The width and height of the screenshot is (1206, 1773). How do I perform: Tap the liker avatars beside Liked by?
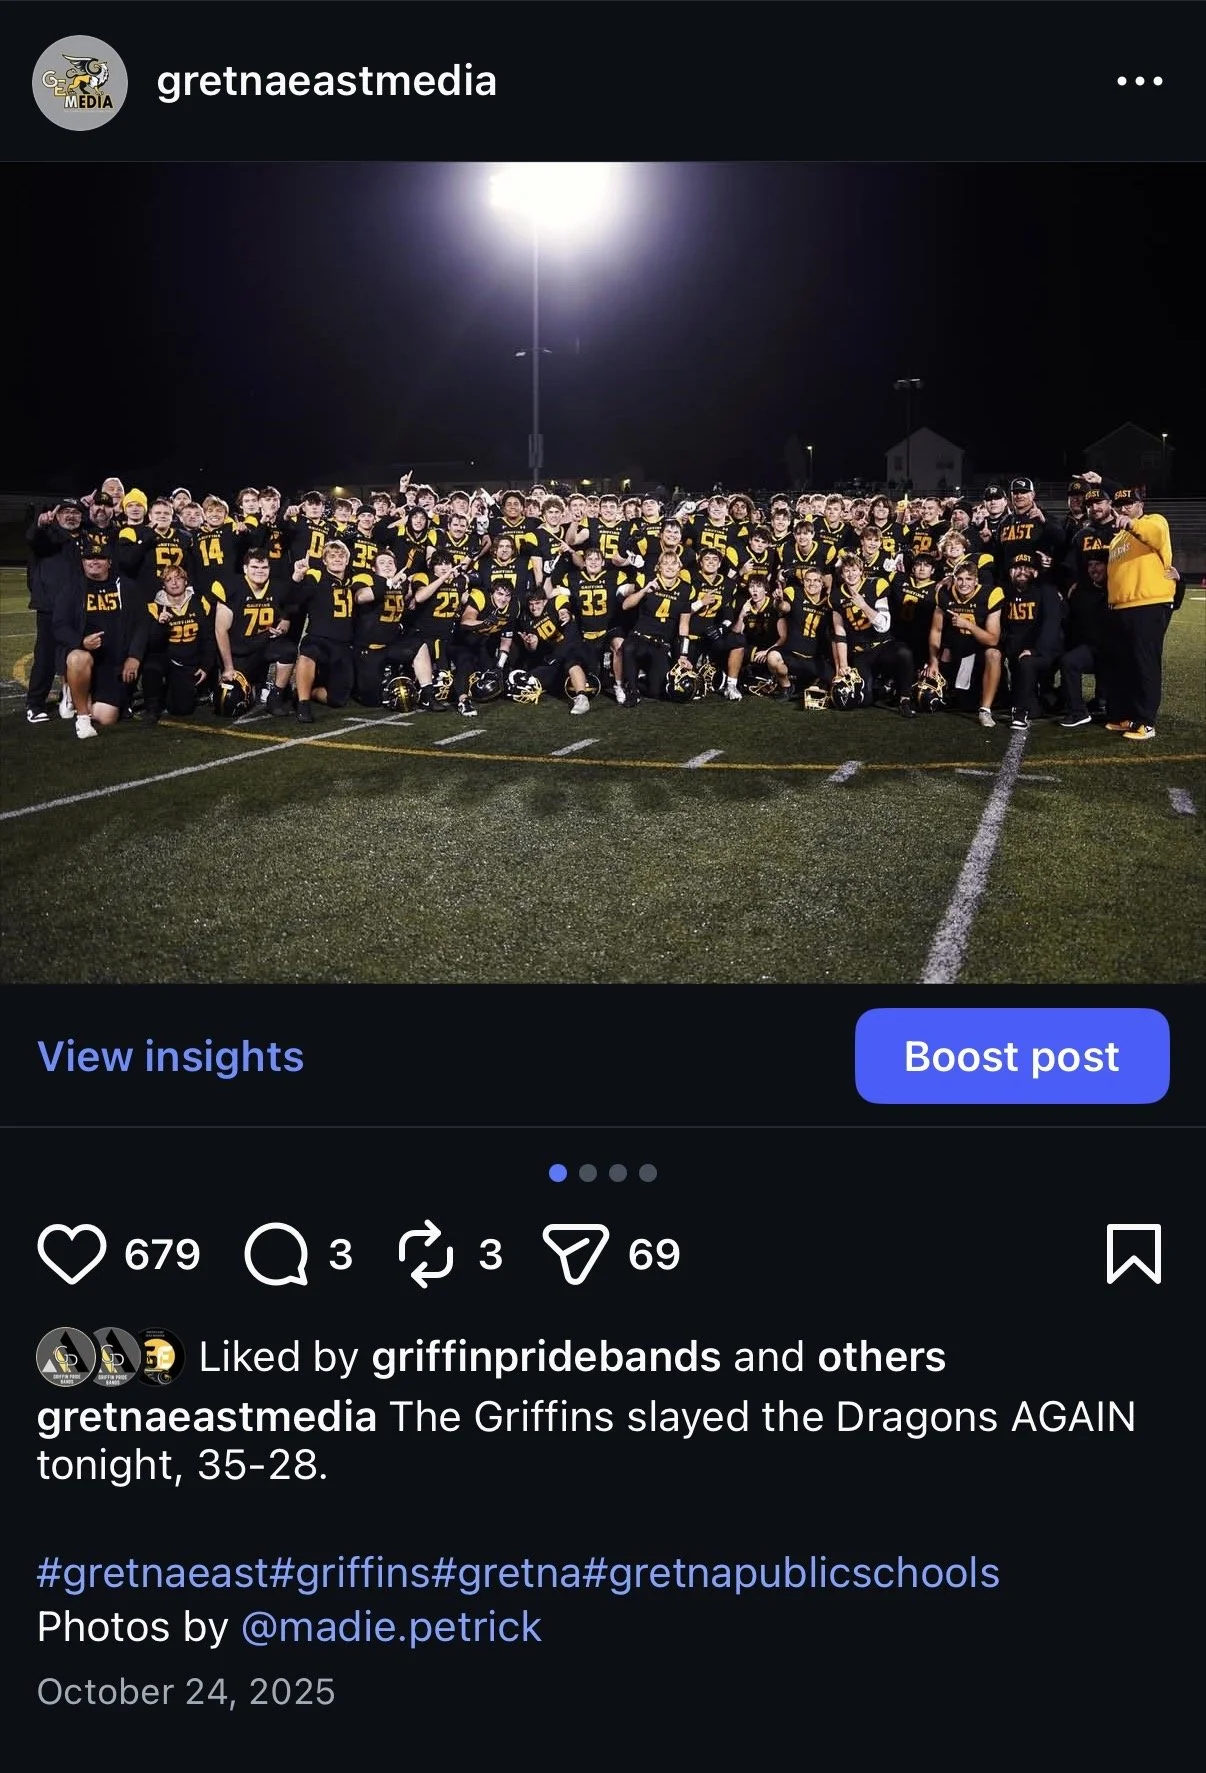tap(110, 1357)
